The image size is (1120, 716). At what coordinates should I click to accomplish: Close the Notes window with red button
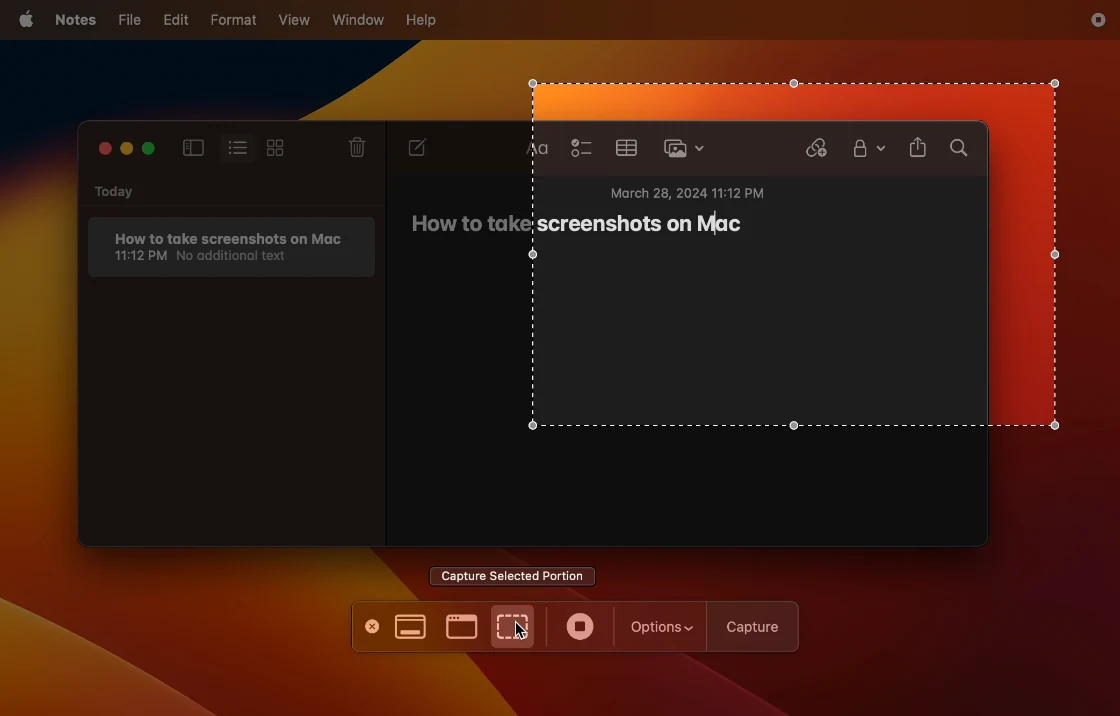coord(105,148)
